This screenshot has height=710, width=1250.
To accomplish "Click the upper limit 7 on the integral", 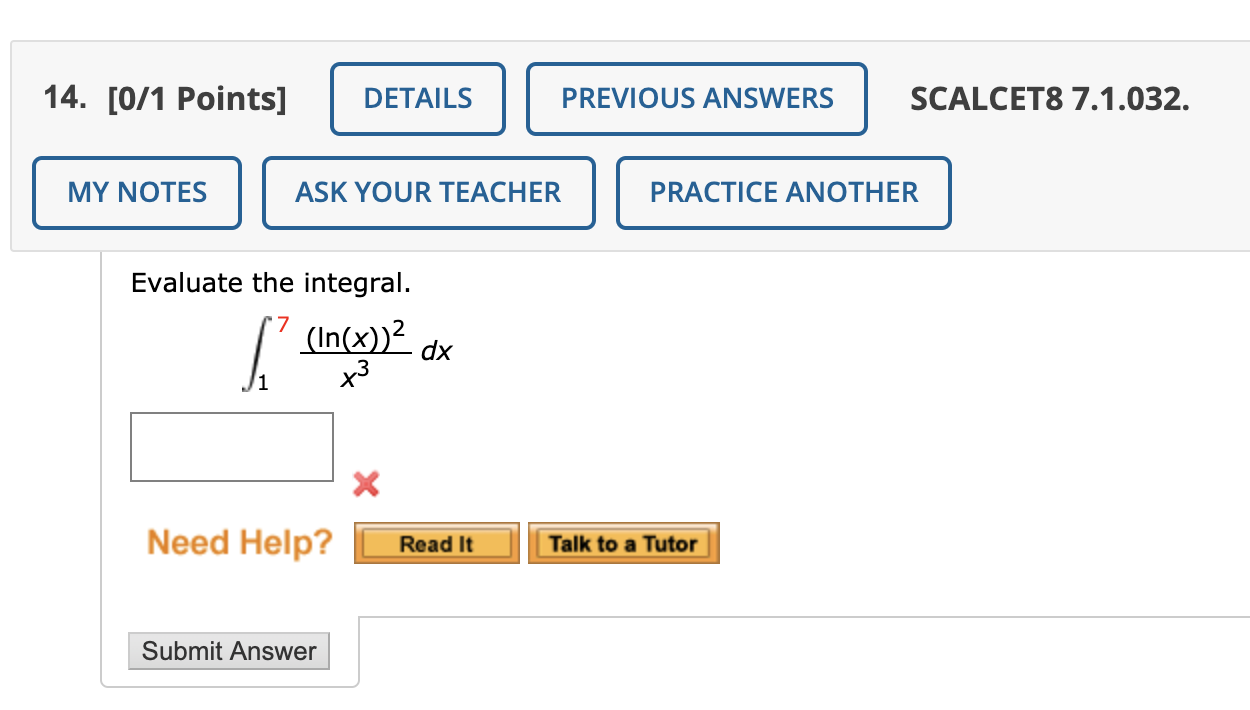I will point(285,321).
